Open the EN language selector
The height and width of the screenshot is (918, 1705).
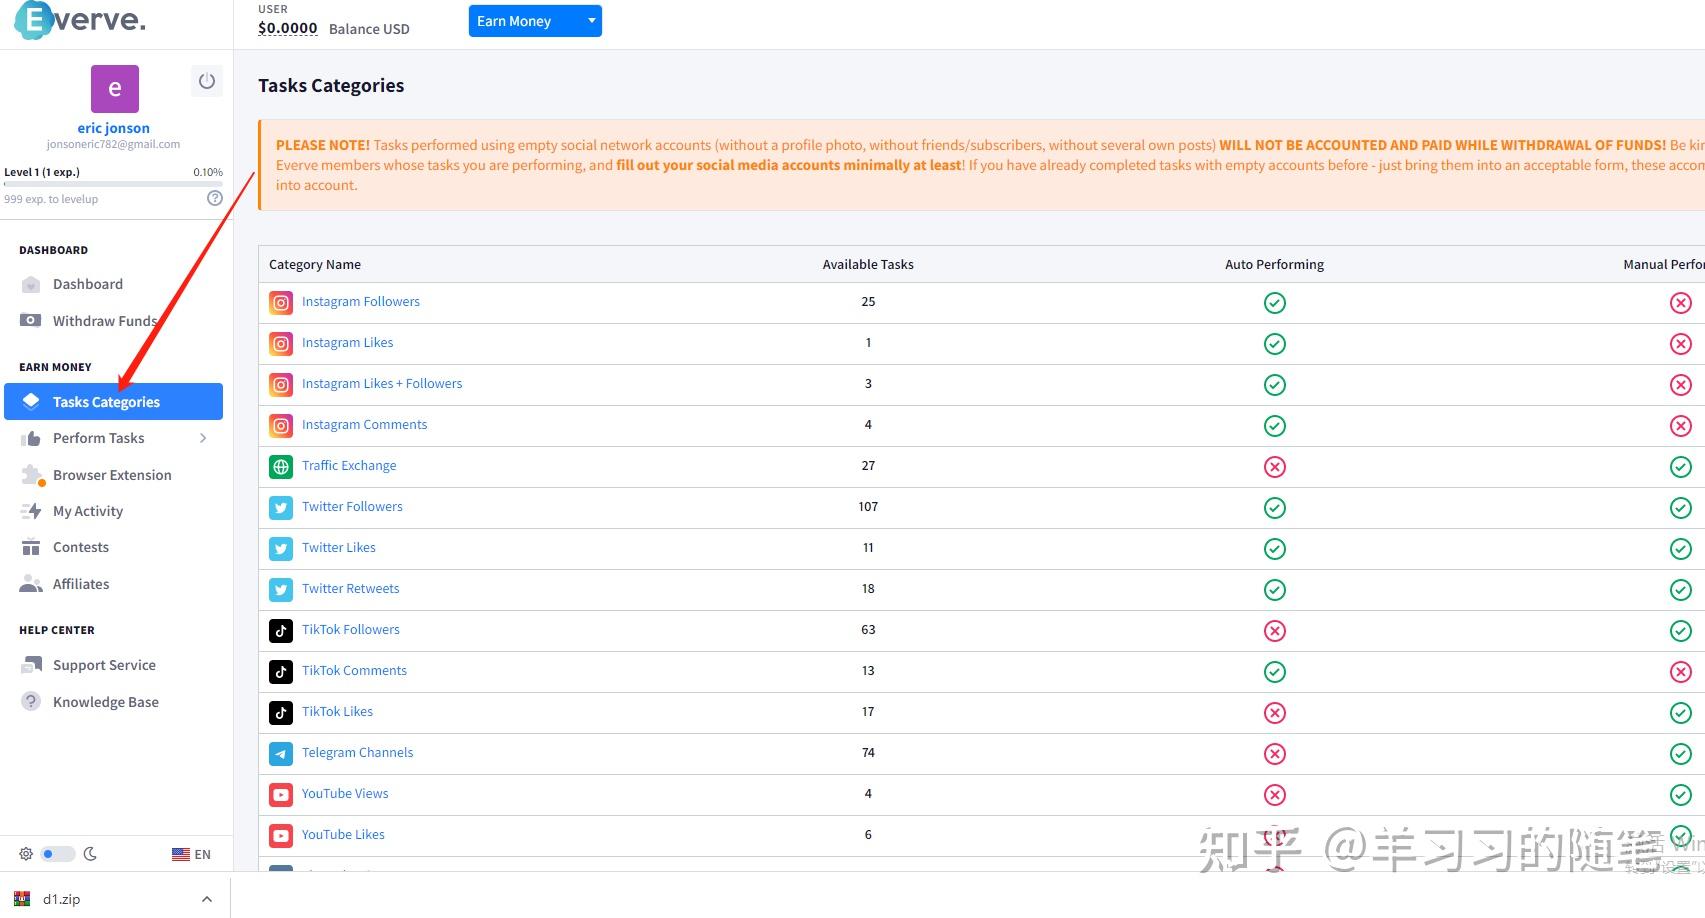(x=191, y=854)
